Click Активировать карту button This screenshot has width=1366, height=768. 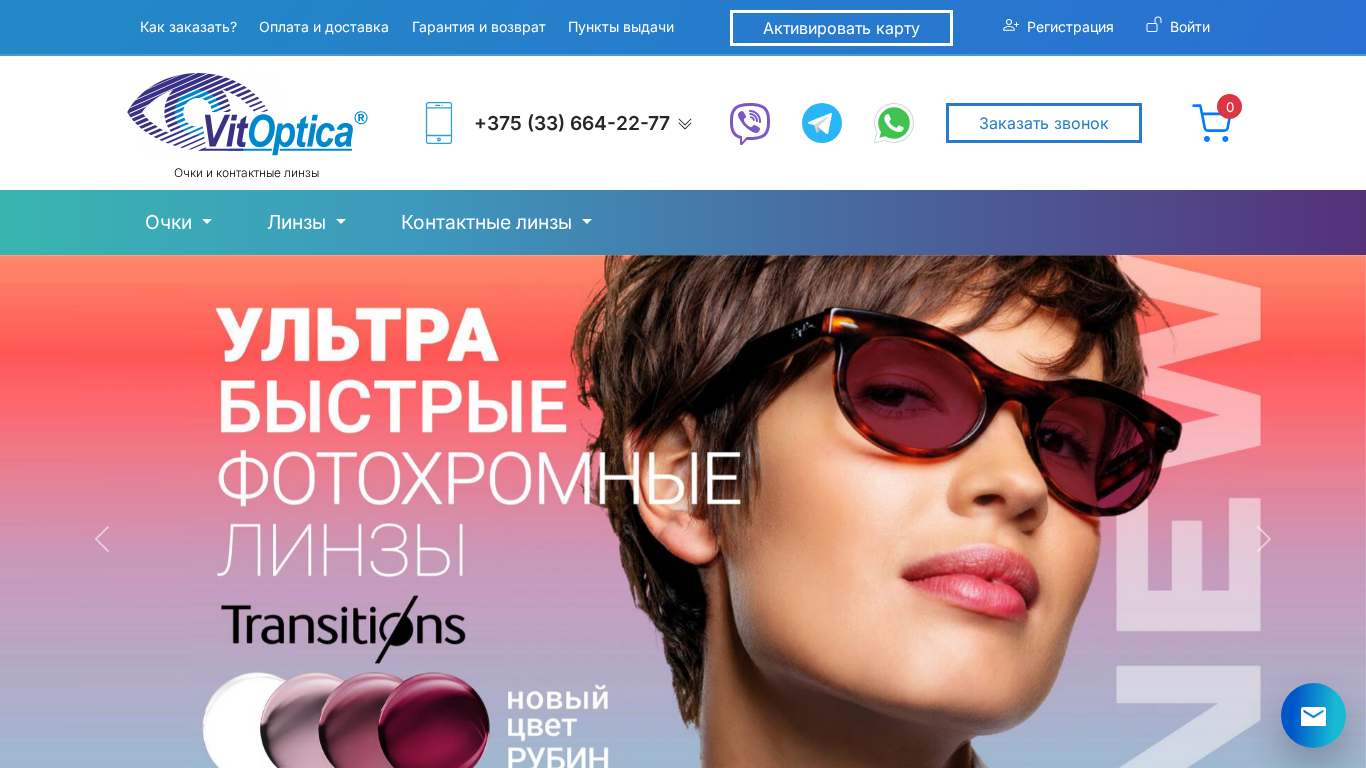[x=841, y=28]
